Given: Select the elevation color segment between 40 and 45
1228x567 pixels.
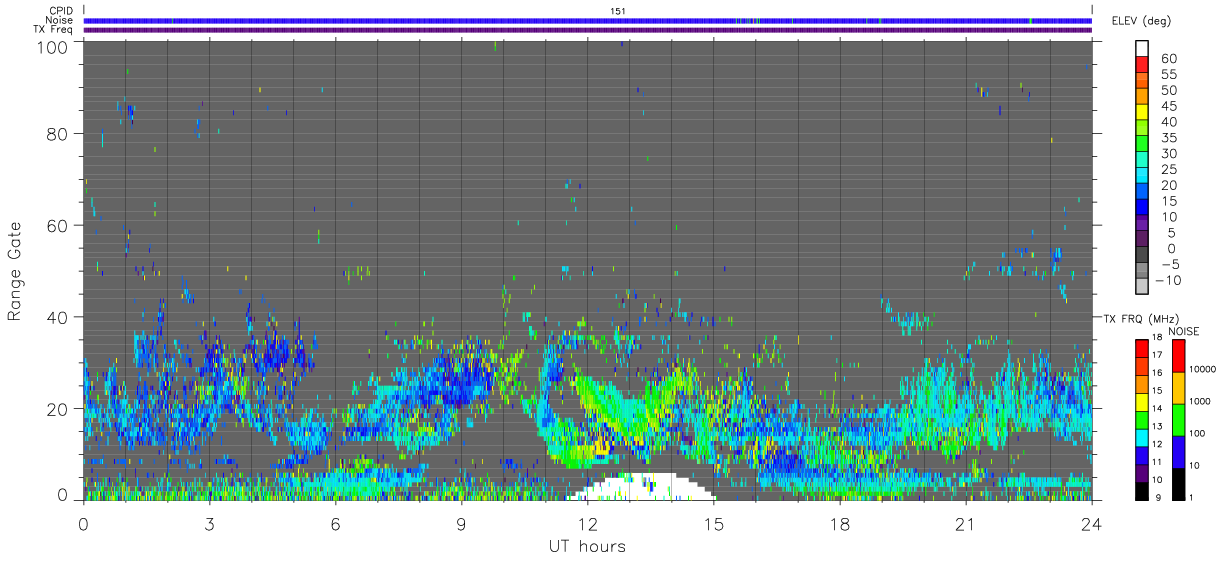Looking at the screenshot, I should [x=1142, y=112].
